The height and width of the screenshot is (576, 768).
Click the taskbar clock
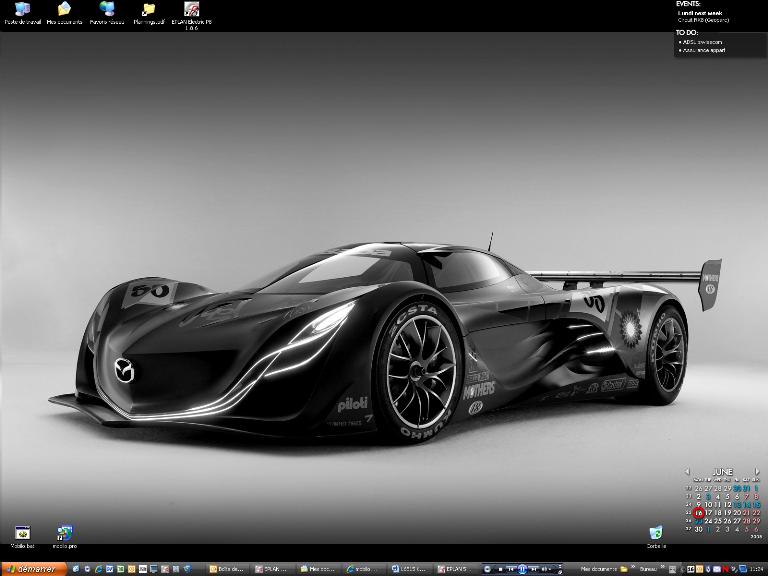(x=759, y=569)
